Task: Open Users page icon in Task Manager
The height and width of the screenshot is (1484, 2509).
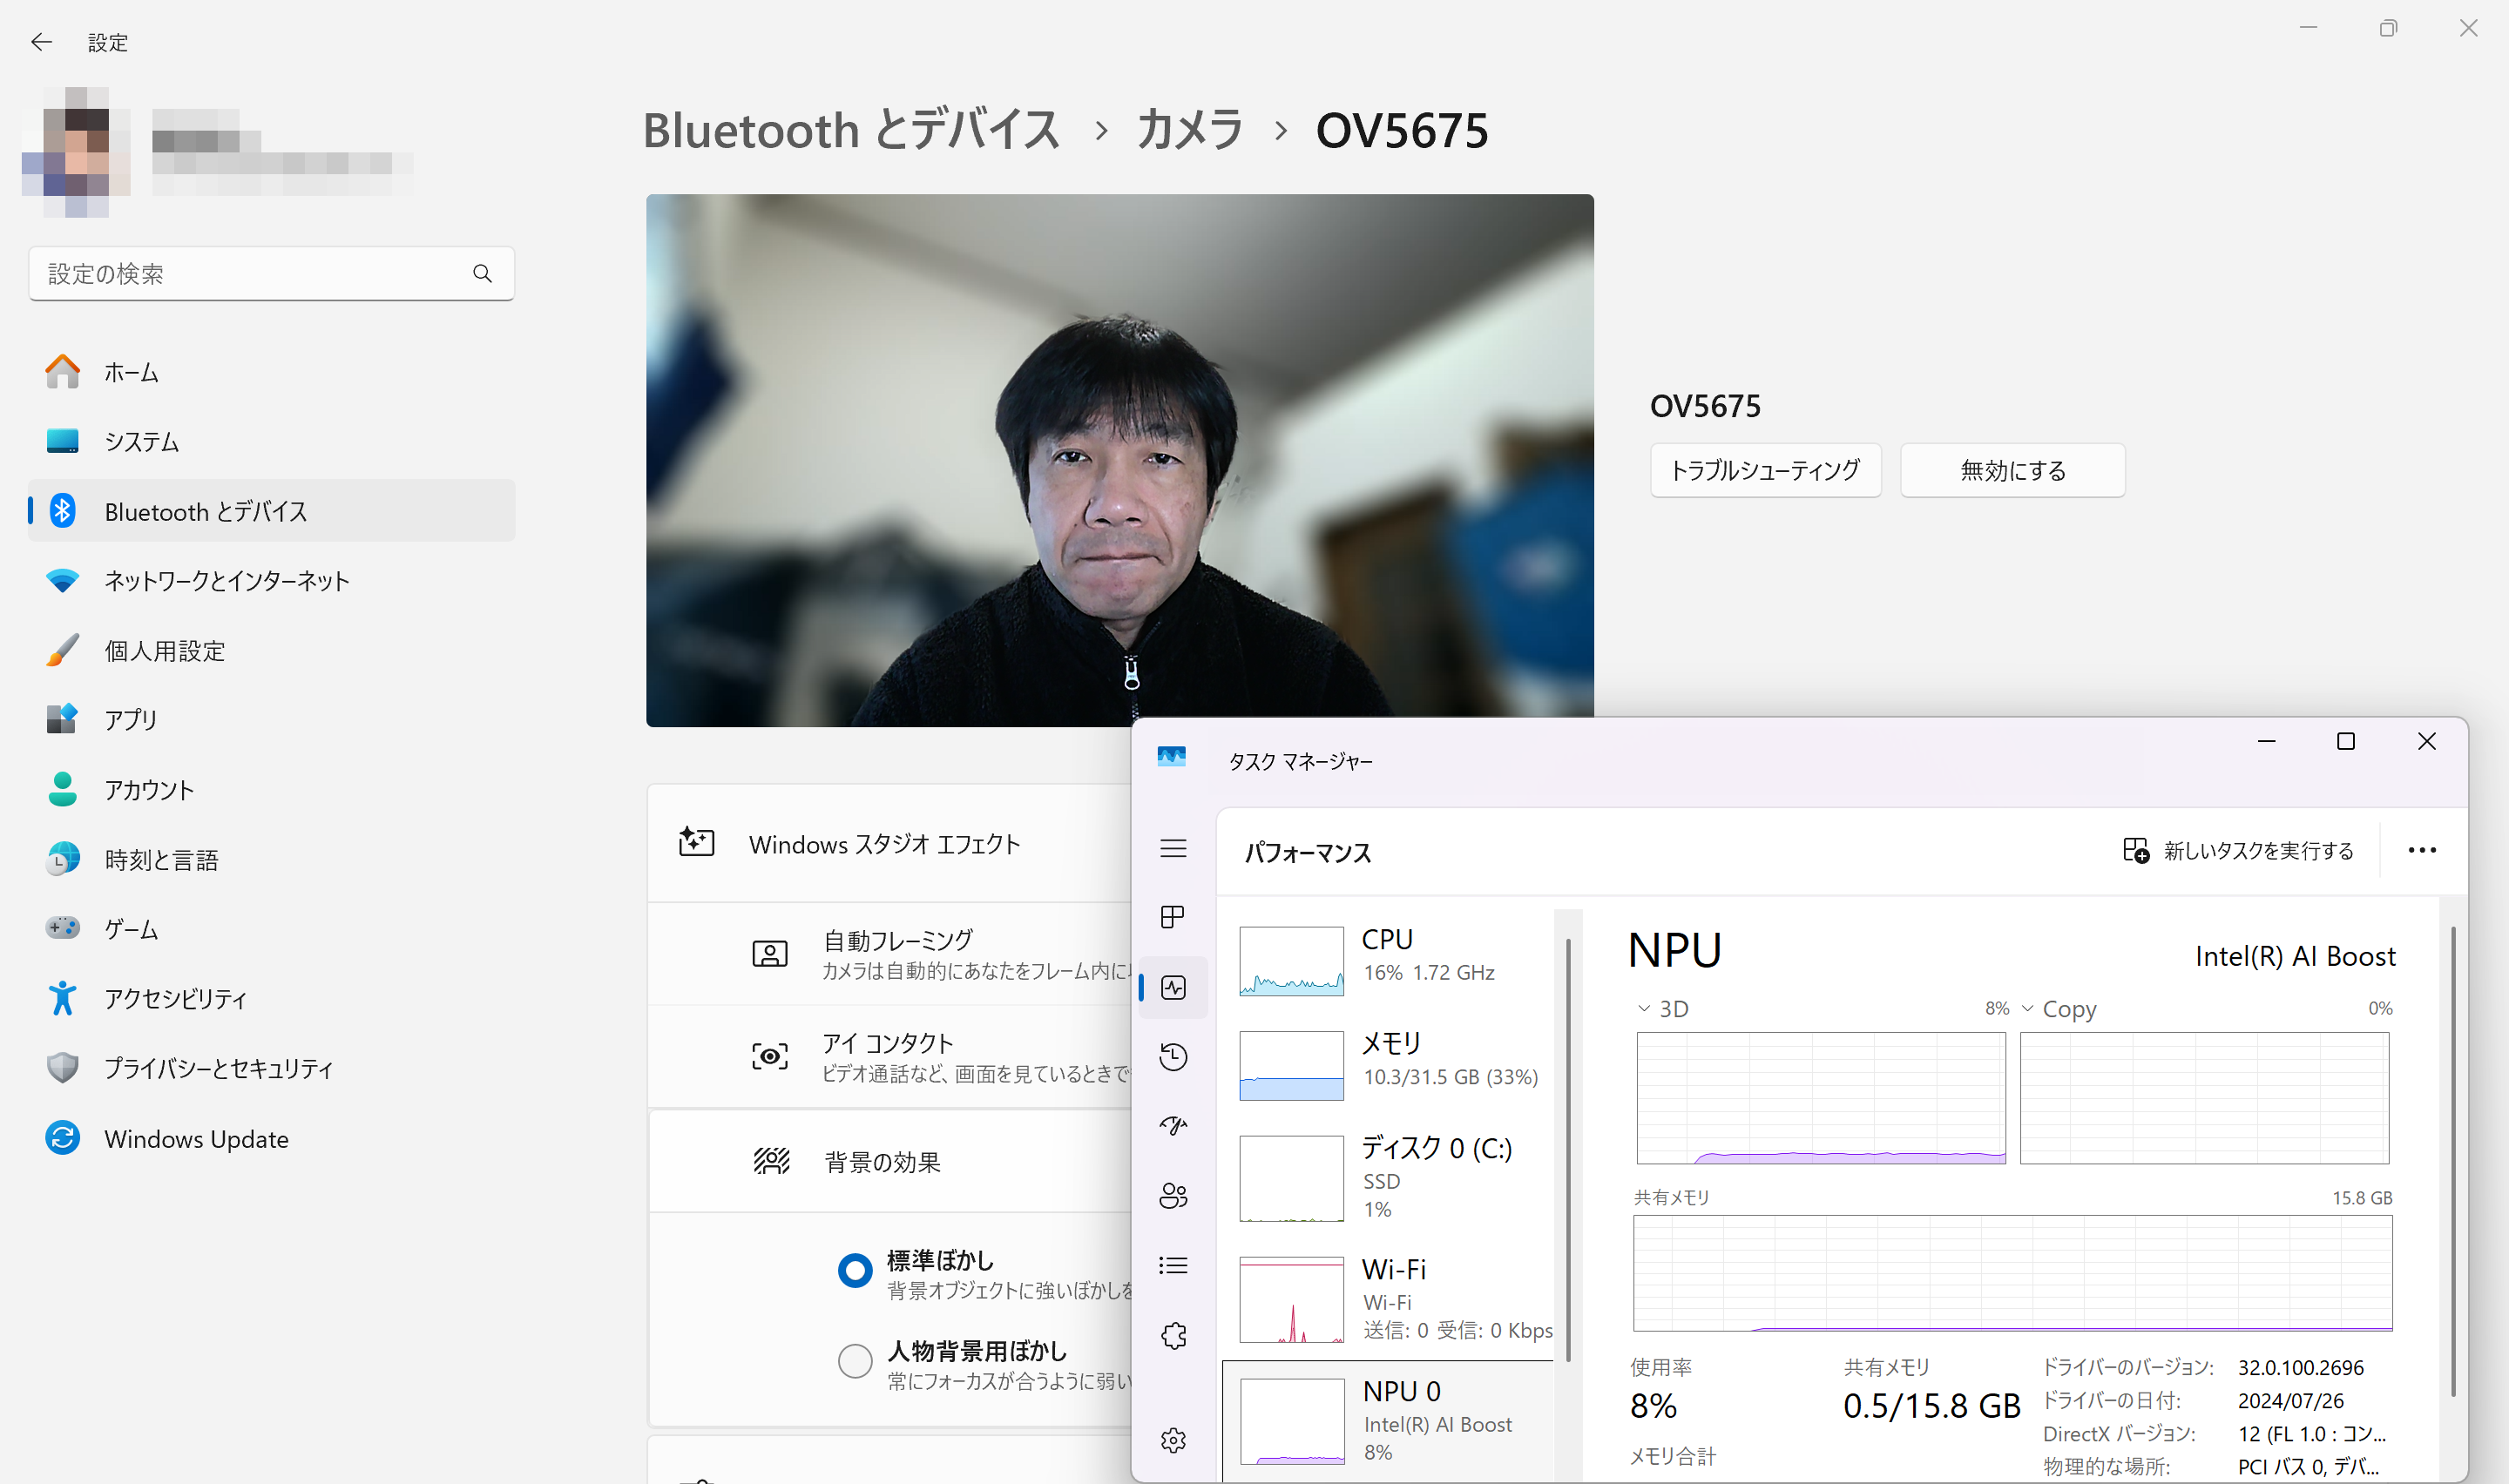Action: (x=1173, y=1196)
